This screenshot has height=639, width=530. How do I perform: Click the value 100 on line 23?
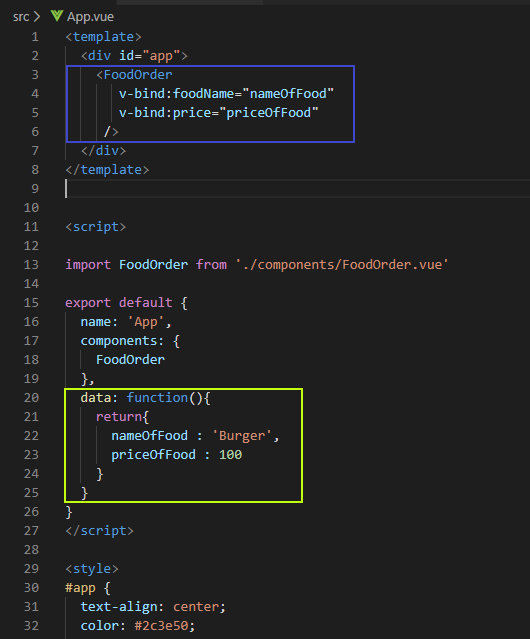pos(231,454)
